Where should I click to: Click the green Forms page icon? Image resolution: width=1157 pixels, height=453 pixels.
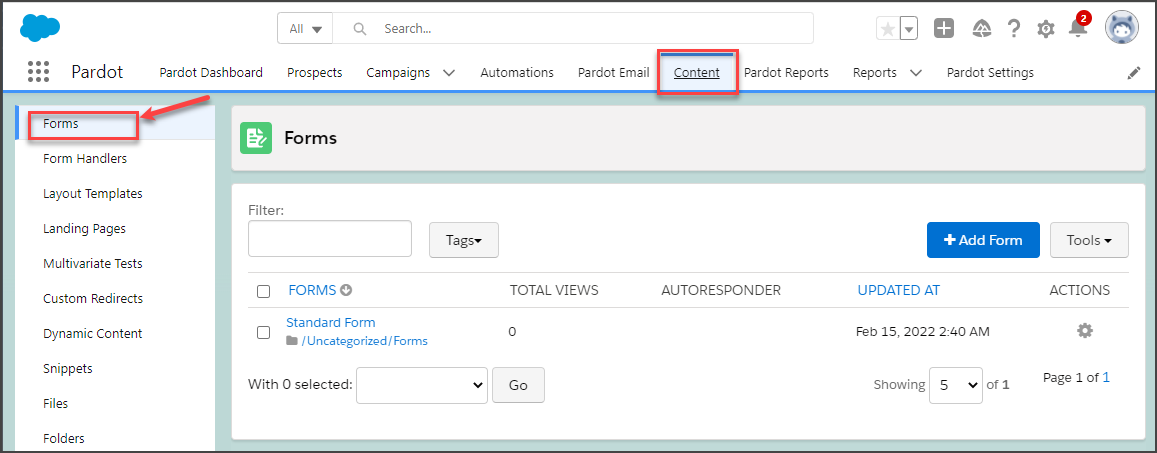[256, 138]
